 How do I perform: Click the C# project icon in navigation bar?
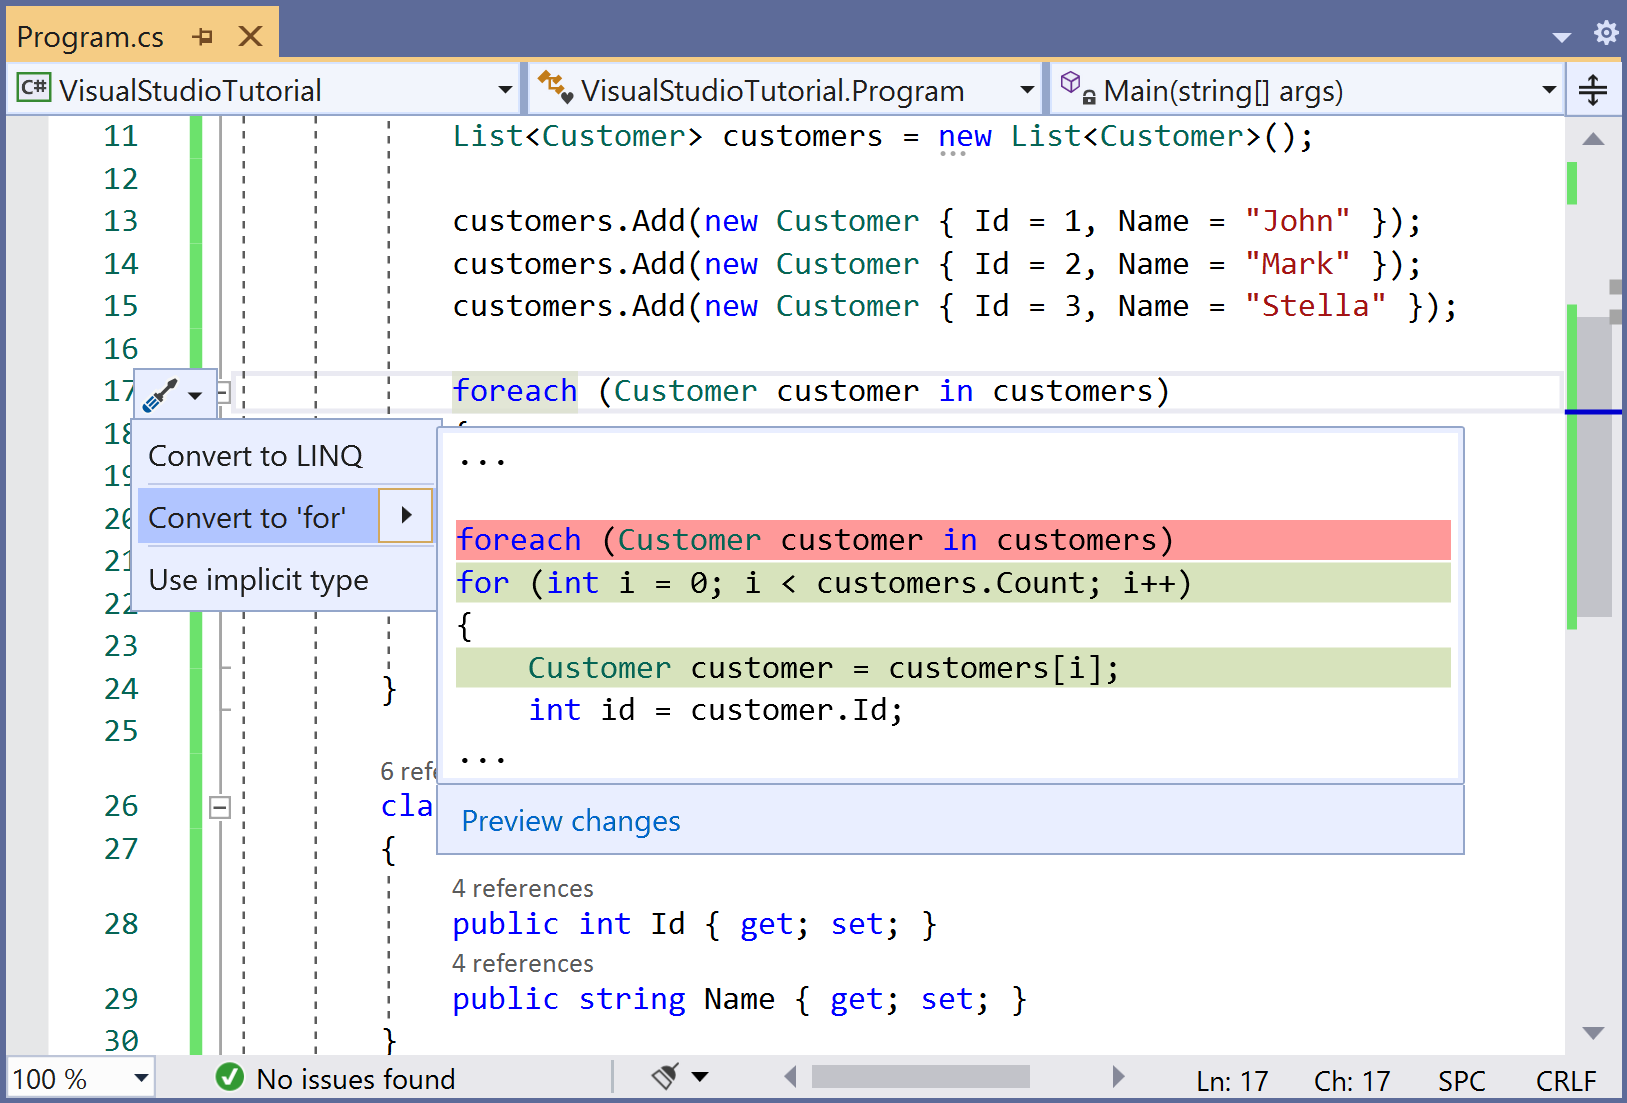34,88
